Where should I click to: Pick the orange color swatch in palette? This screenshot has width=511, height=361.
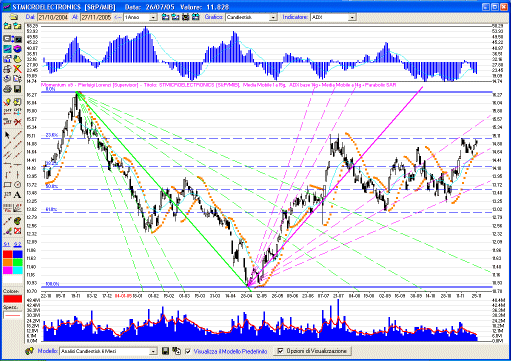coord(8,262)
